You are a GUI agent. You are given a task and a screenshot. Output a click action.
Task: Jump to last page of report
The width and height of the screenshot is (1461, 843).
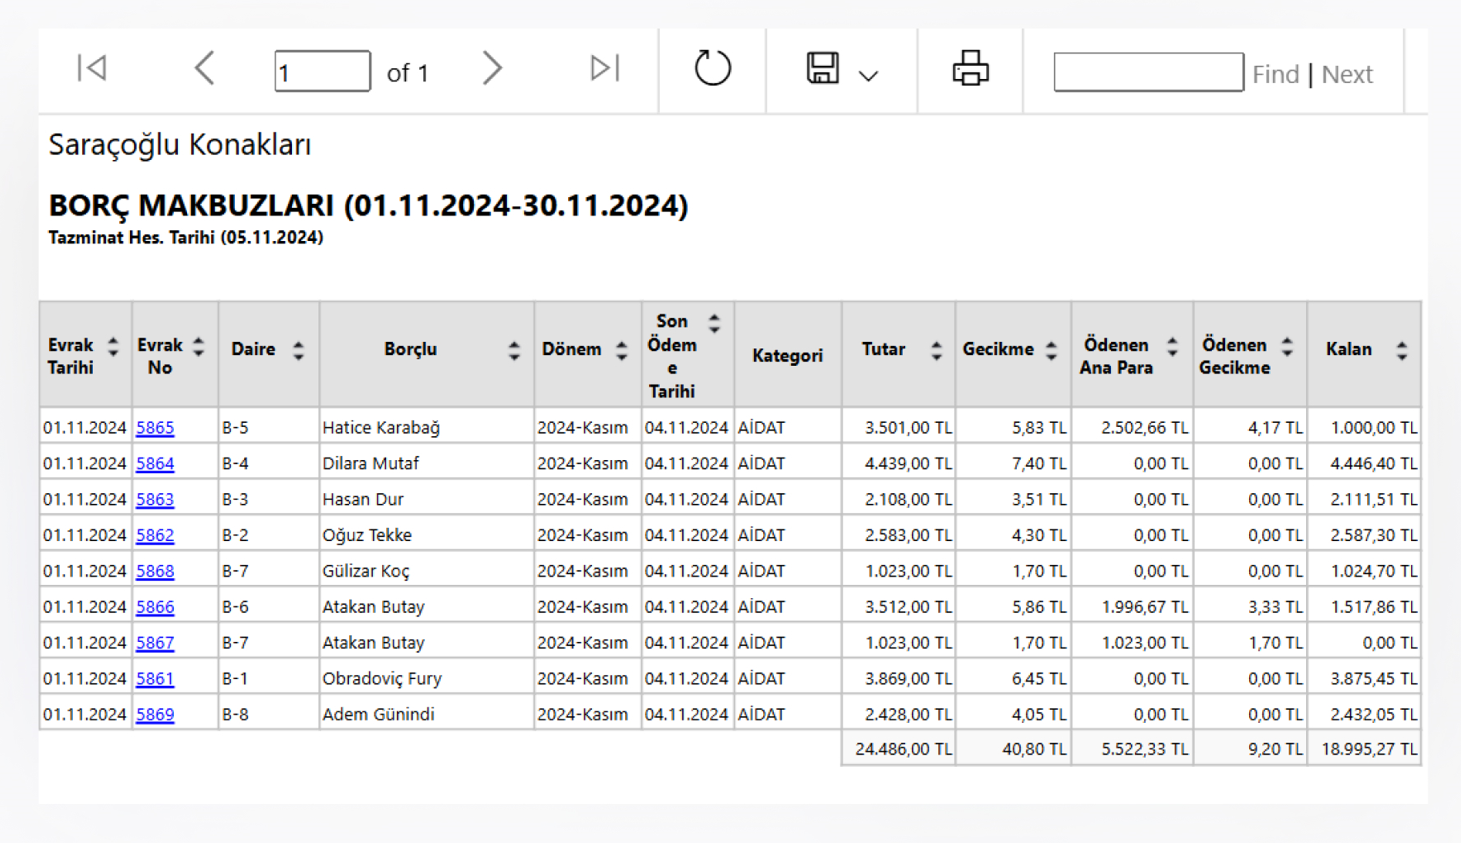point(605,68)
